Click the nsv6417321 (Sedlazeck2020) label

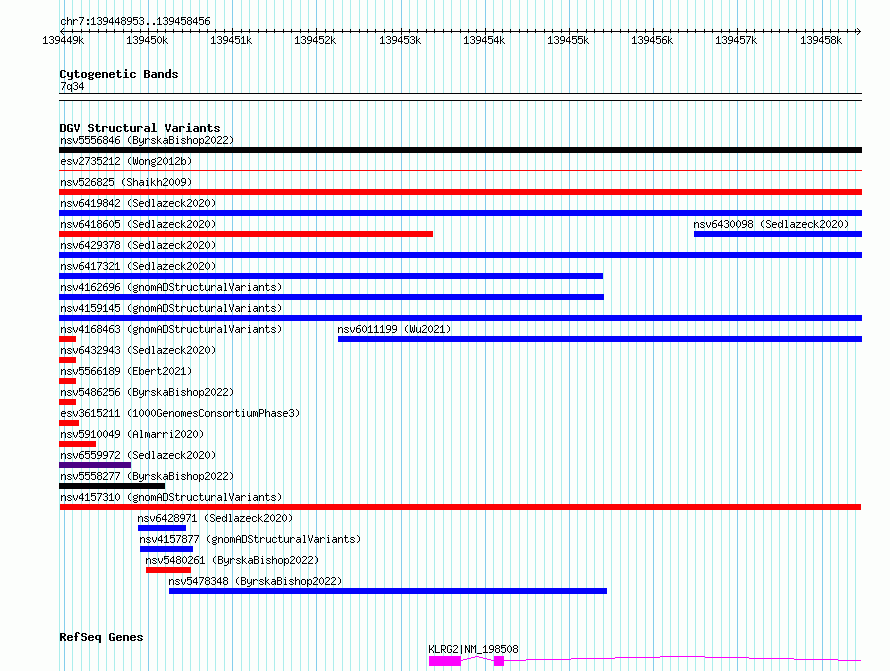tap(138, 266)
